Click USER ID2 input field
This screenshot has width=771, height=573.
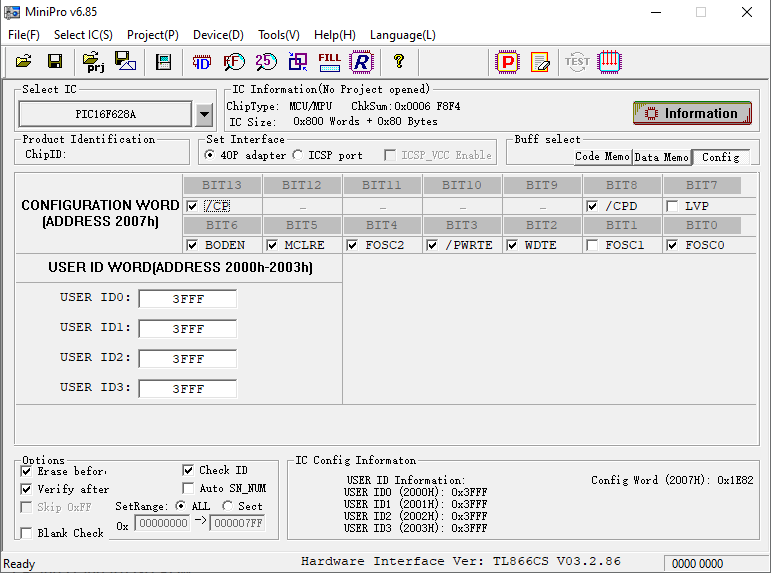(187, 359)
